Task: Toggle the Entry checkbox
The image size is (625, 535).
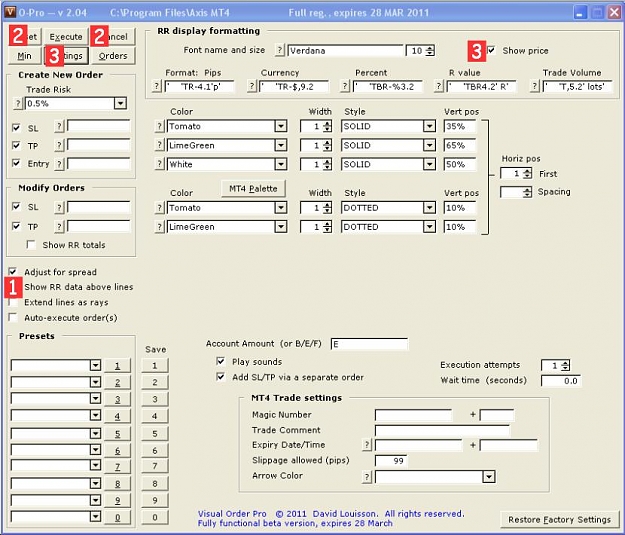Action: pos(16,163)
